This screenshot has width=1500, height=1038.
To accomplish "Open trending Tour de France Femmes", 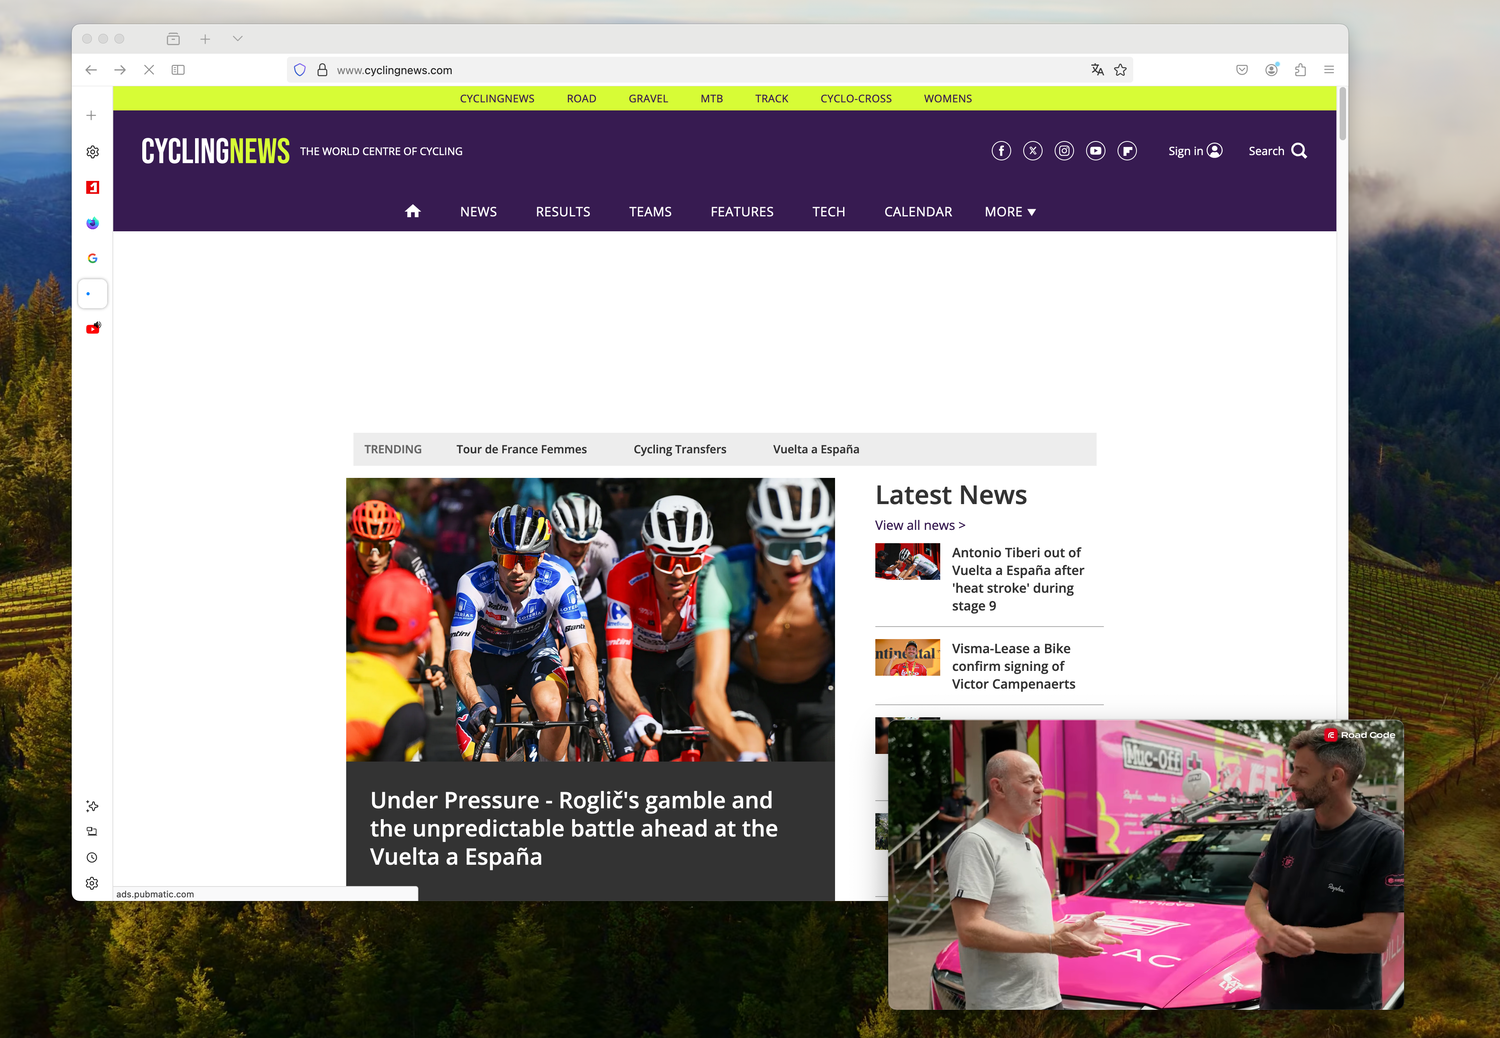I will (x=522, y=450).
